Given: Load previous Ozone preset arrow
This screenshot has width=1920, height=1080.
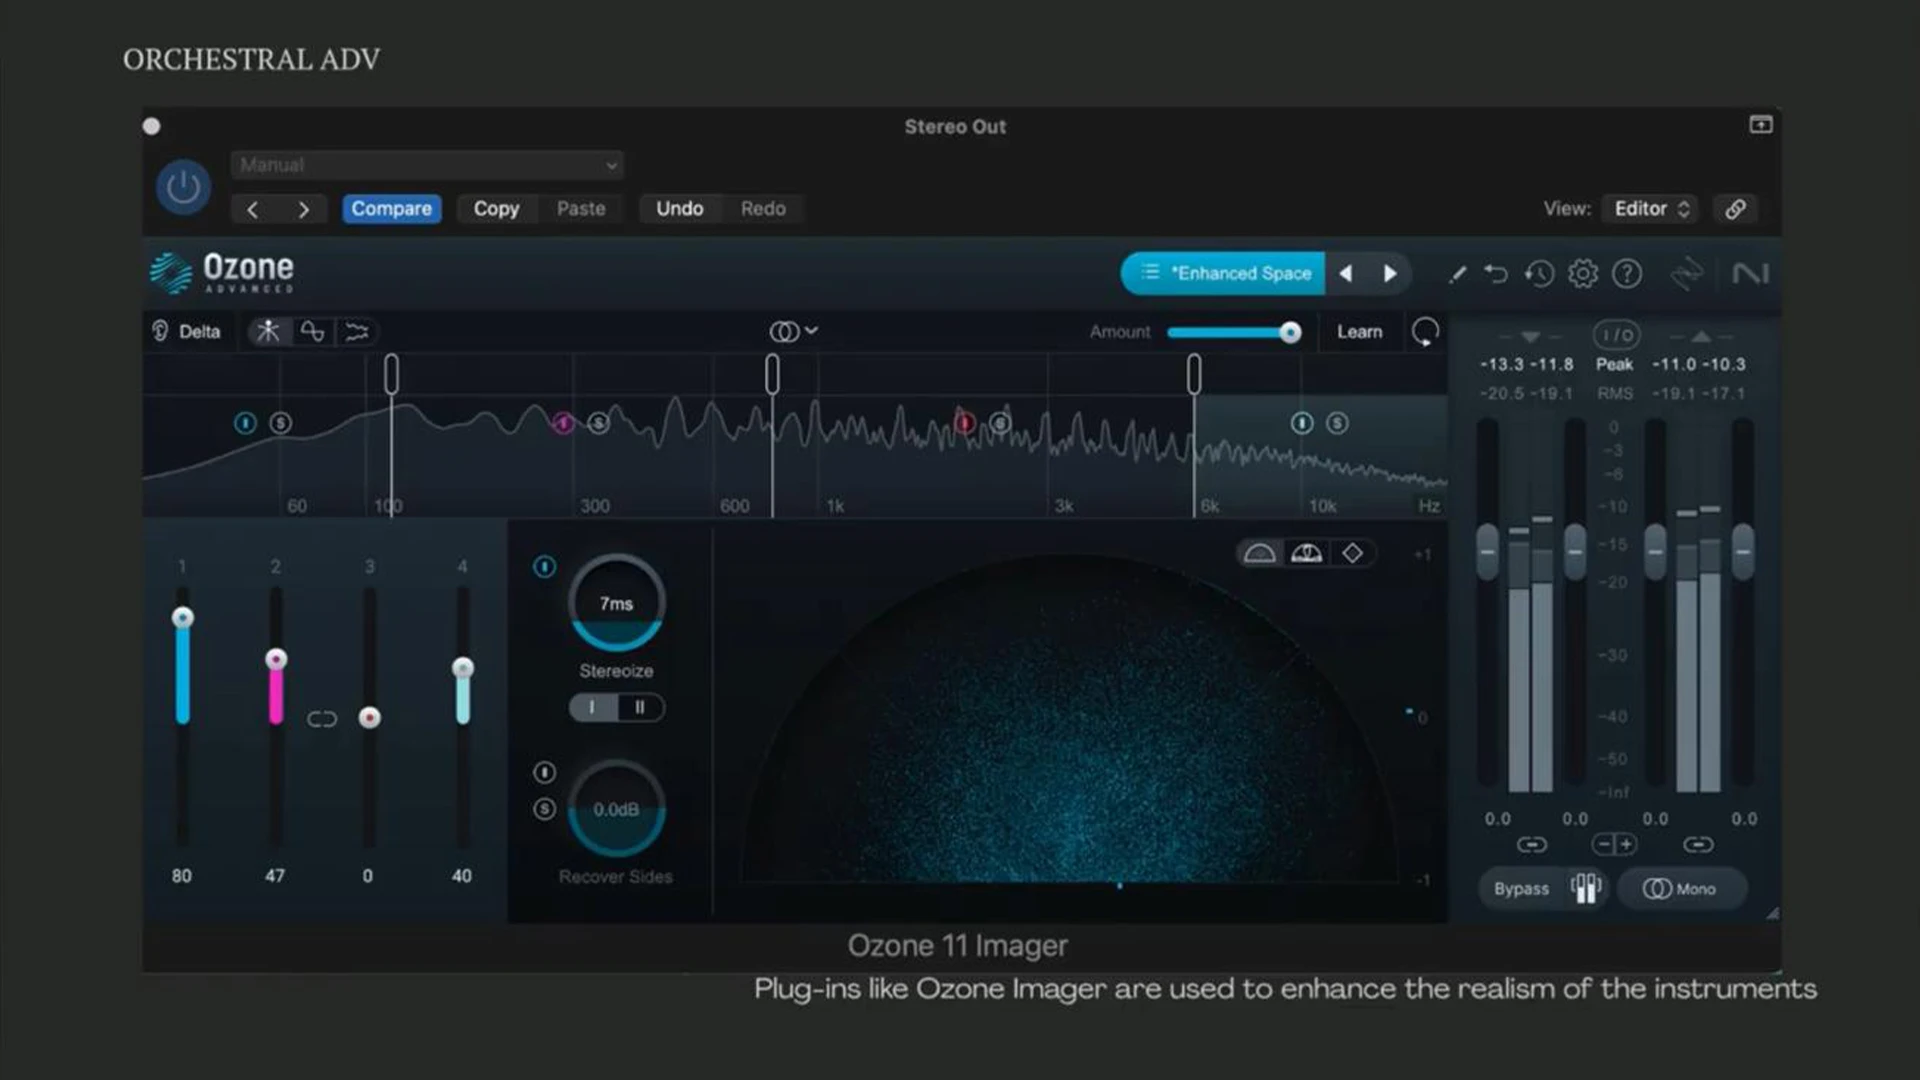Looking at the screenshot, I should (x=1346, y=273).
